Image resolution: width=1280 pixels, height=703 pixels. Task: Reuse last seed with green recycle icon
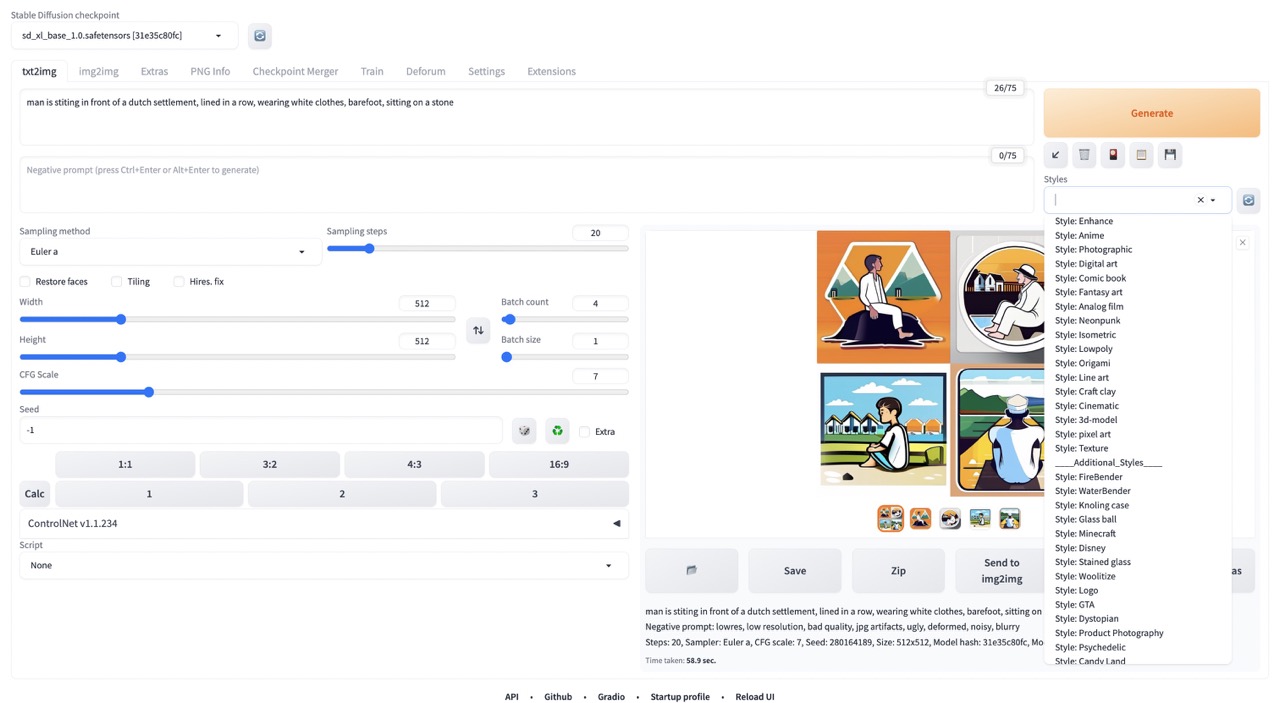(557, 431)
